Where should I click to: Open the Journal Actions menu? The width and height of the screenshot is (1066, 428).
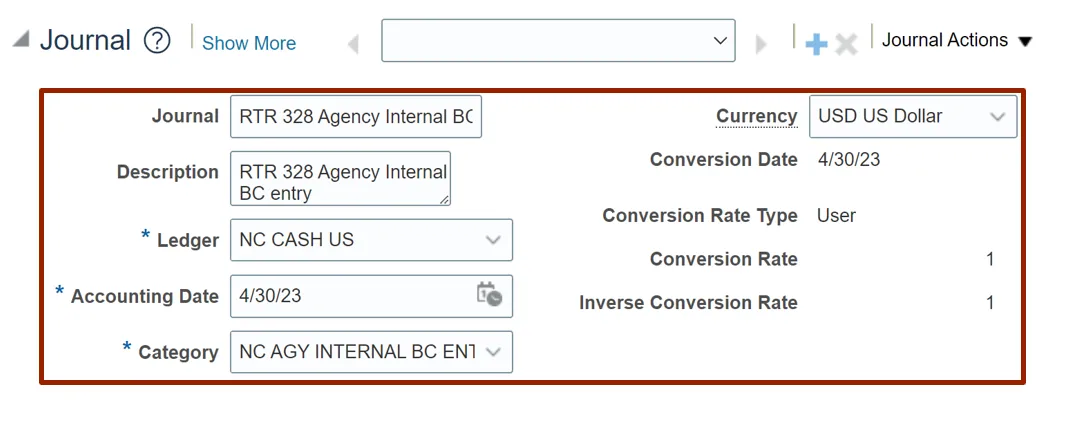point(957,41)
